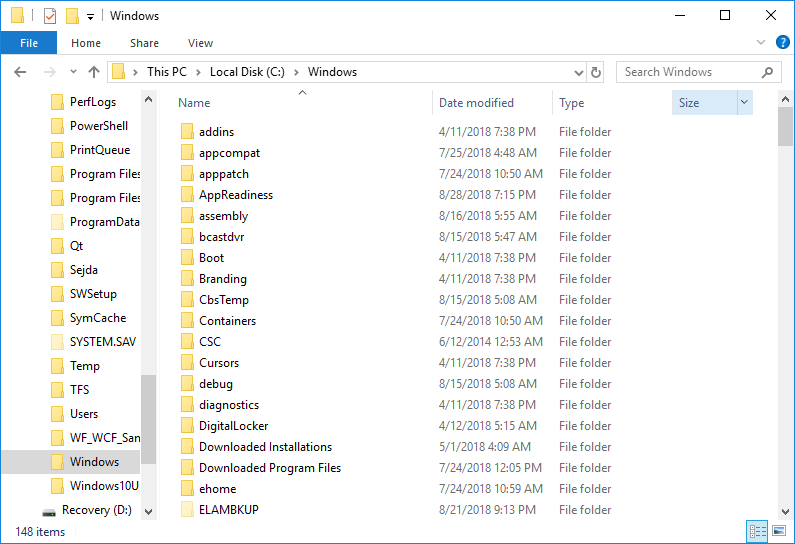The height and width of the screenshot is (544, 795).
Task: Select the assembly folder icon
Action: pyautogui.click(x=187, y=215)
